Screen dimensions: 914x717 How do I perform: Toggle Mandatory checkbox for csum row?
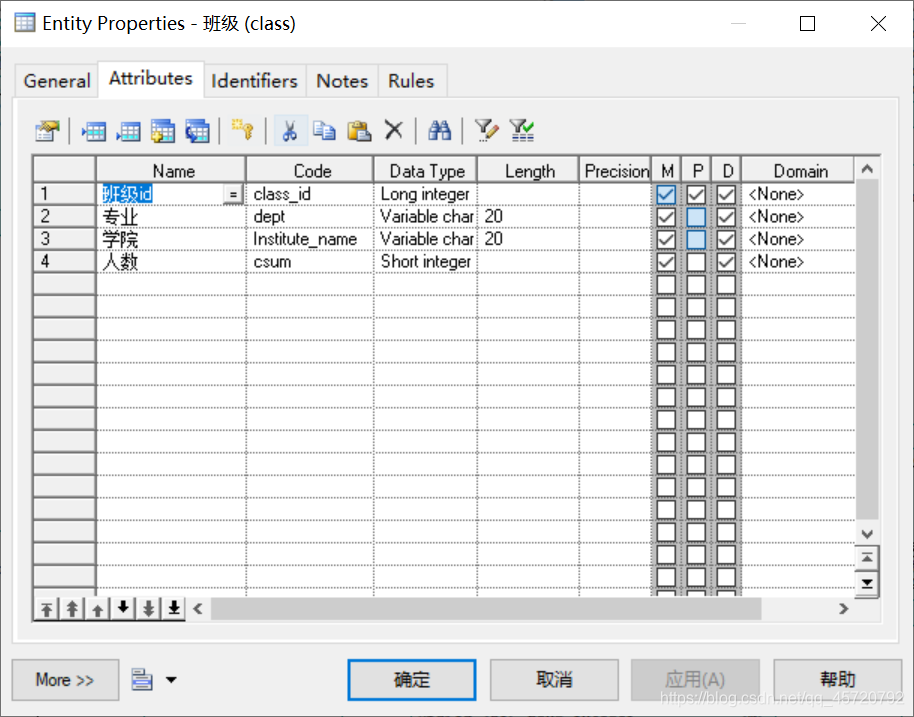point(666,262)
